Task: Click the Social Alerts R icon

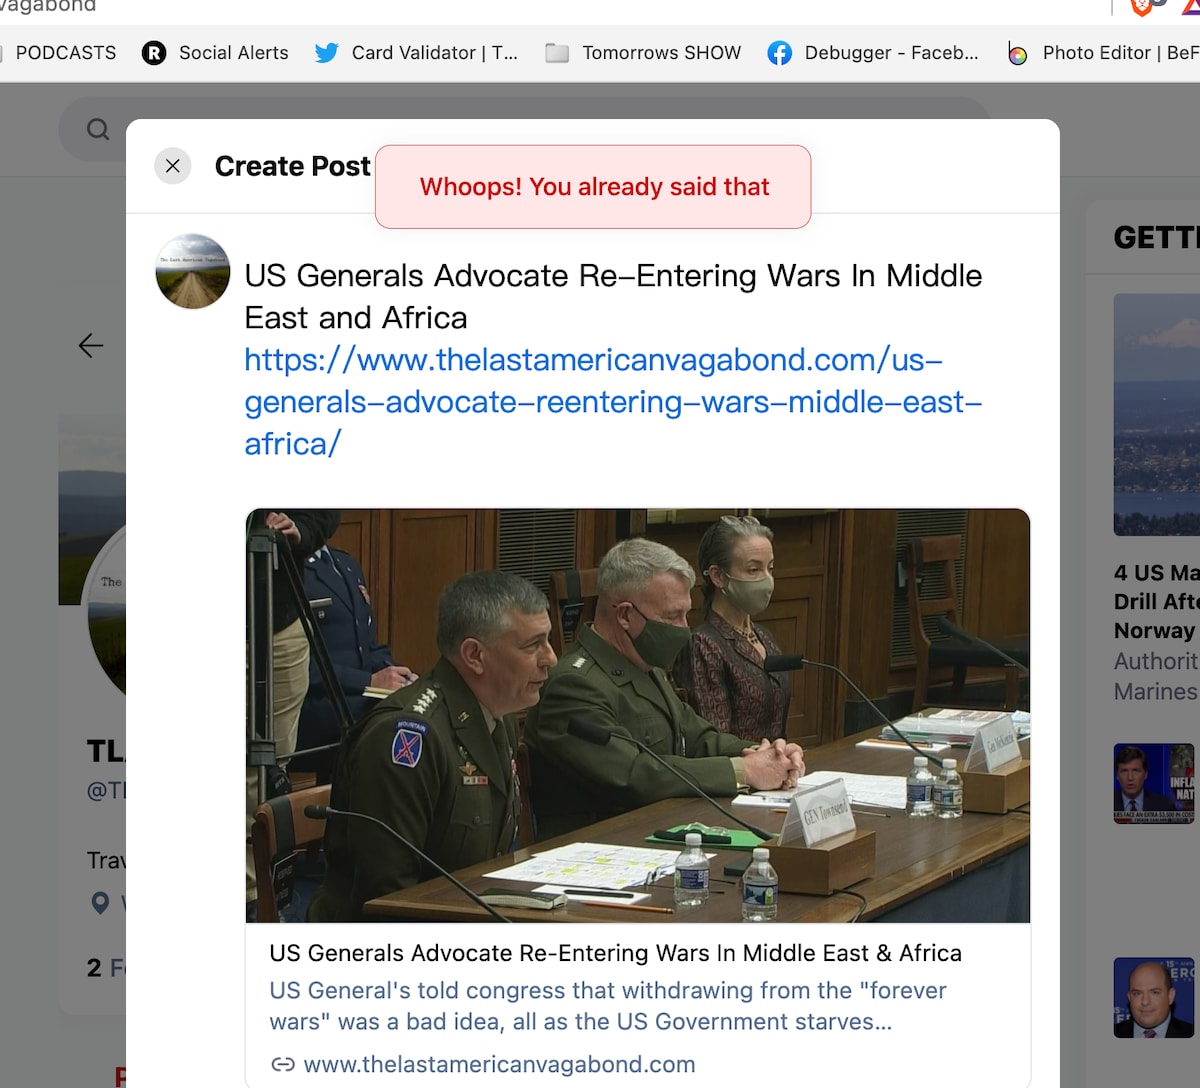Action: (x=154, y=53)
